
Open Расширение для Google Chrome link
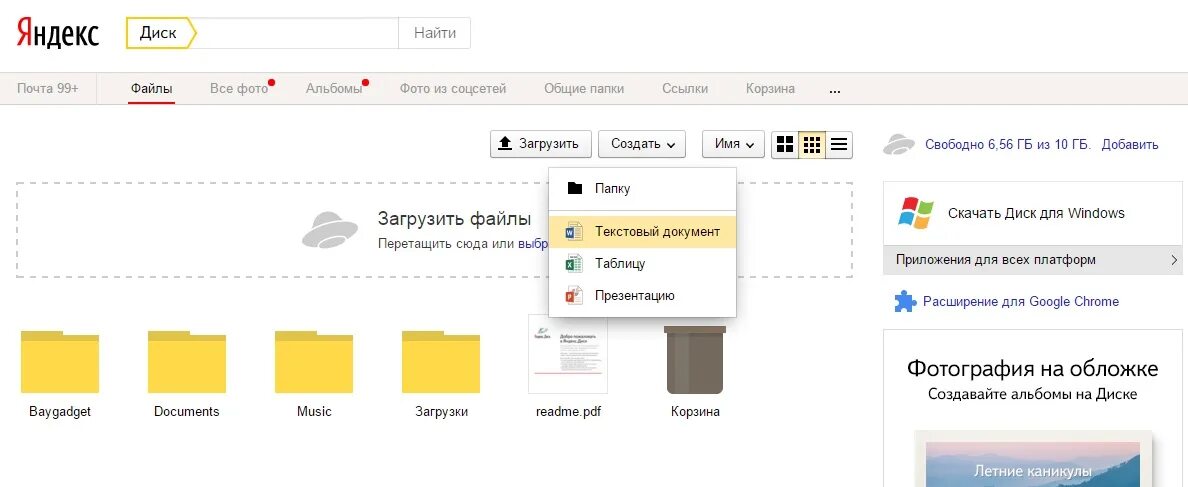click(x=1021, y=301)
